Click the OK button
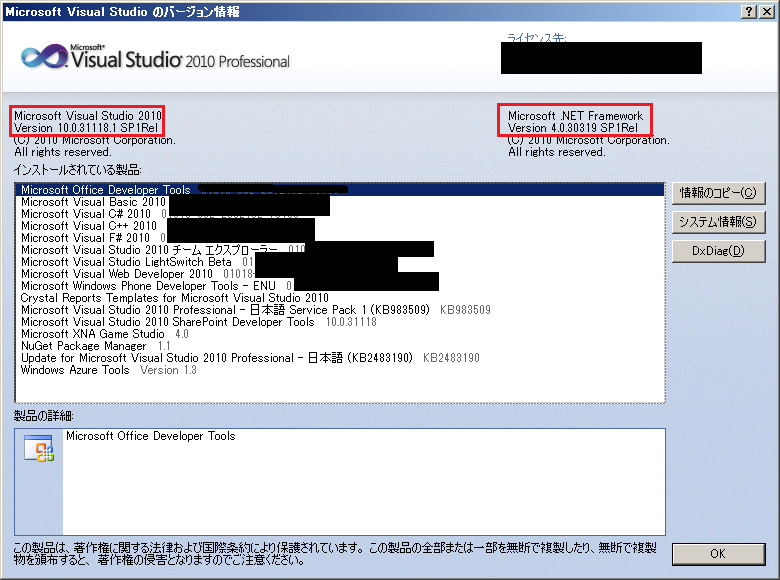The width and height of the screenshot is (780, 580). click(x=717, y=553)
